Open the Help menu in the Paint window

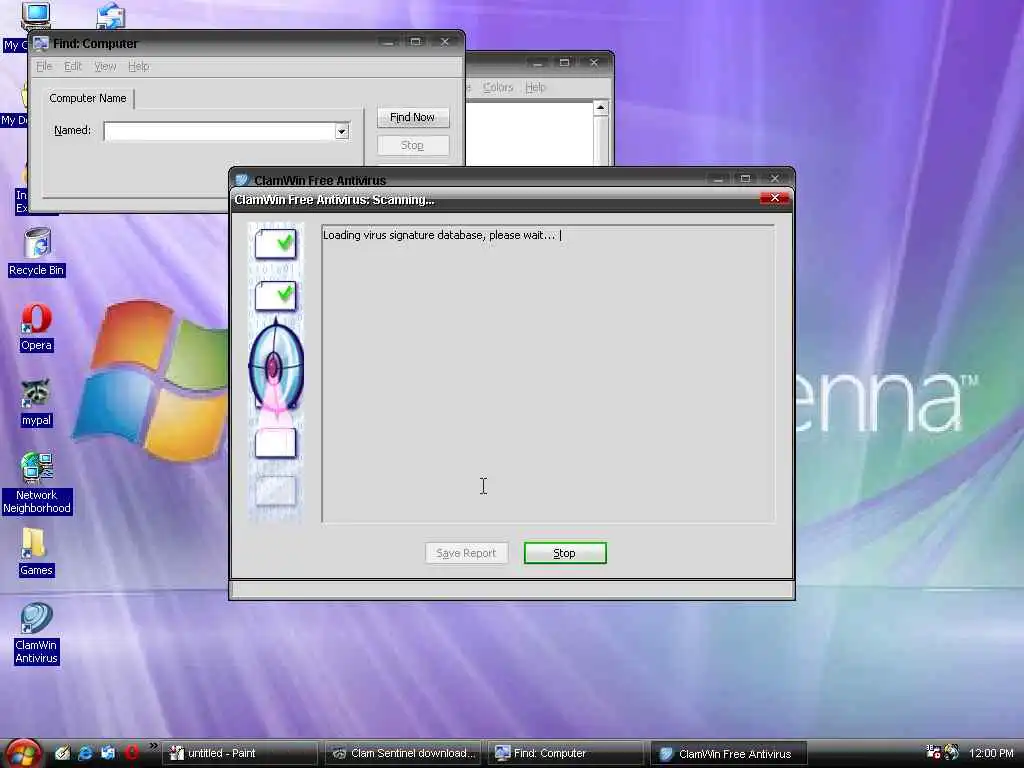click(x=536, y=87)
